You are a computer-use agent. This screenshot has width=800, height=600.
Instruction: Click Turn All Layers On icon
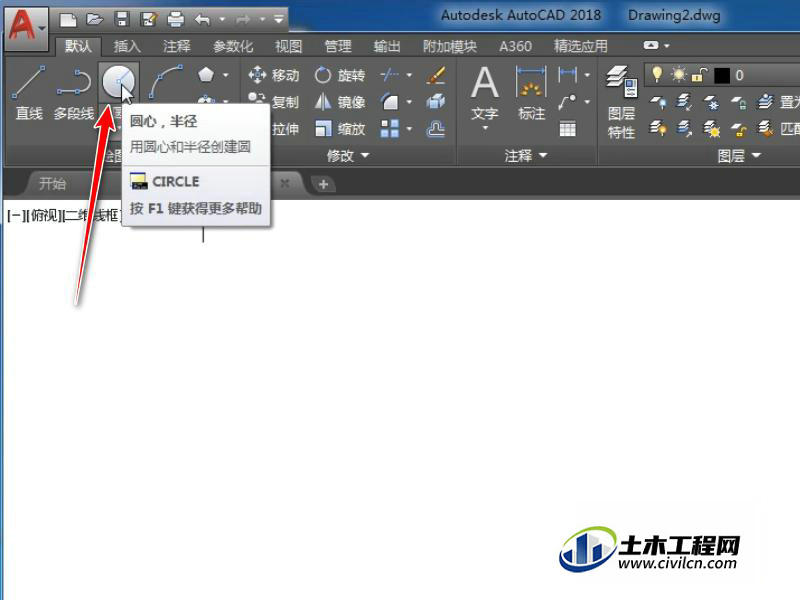[658, 129]
